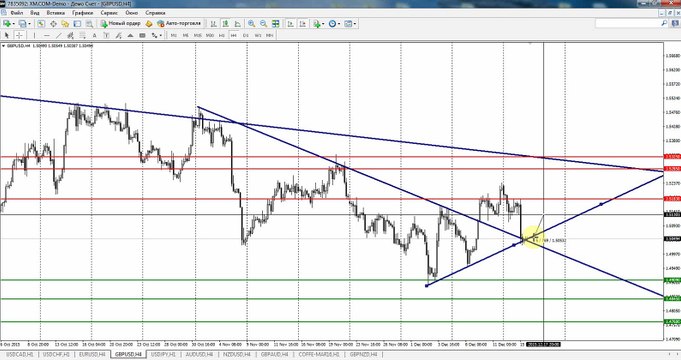Select the Vertical Line tool

click(x=34, y=35)
